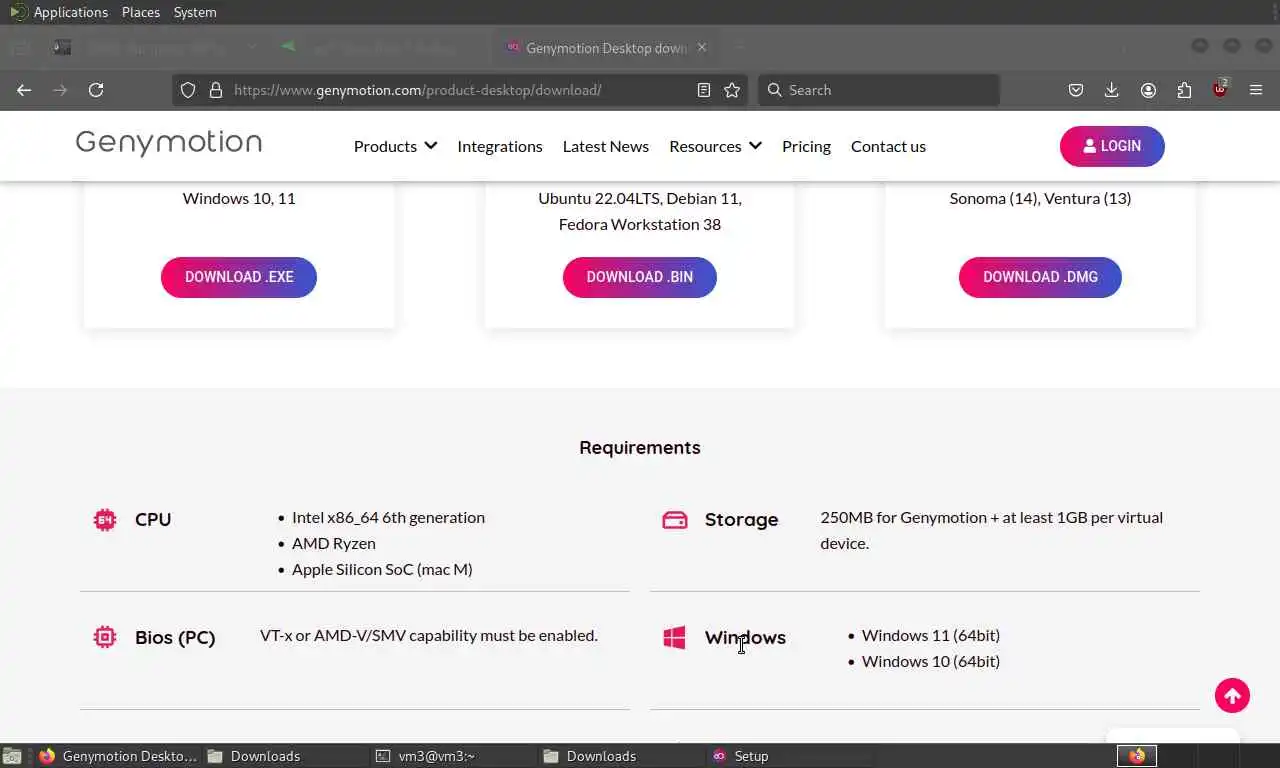Click the Bios (PC) chip icon
Screen dimensions: 1280x768
click(105, 637)
